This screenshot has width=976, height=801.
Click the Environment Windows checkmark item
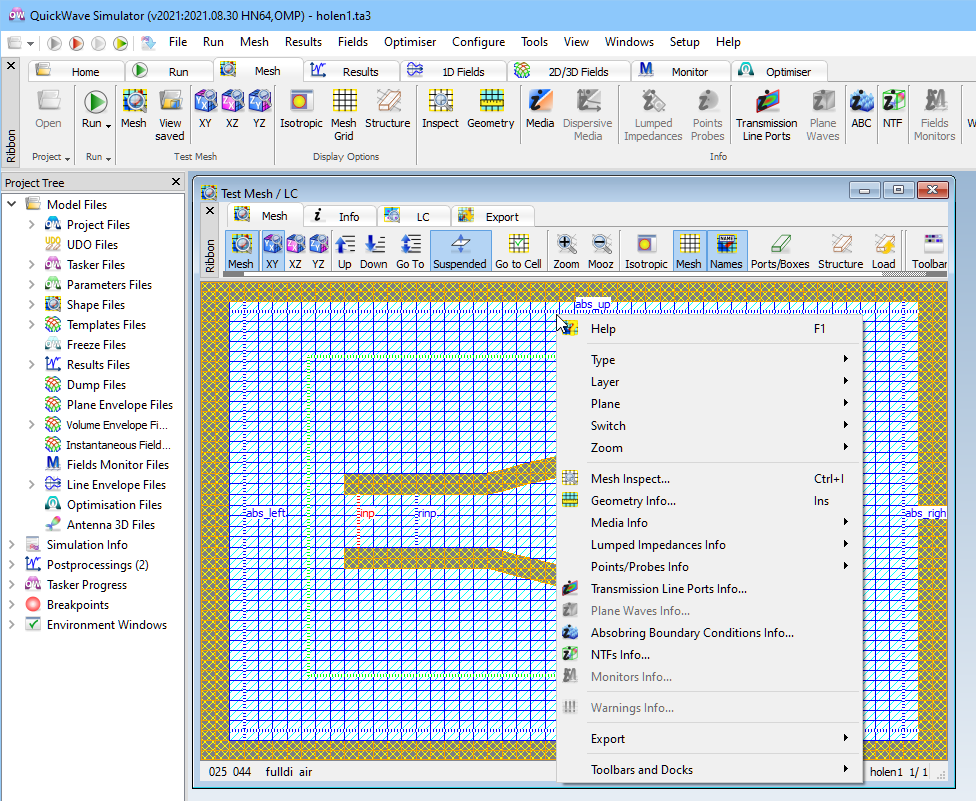96,624
